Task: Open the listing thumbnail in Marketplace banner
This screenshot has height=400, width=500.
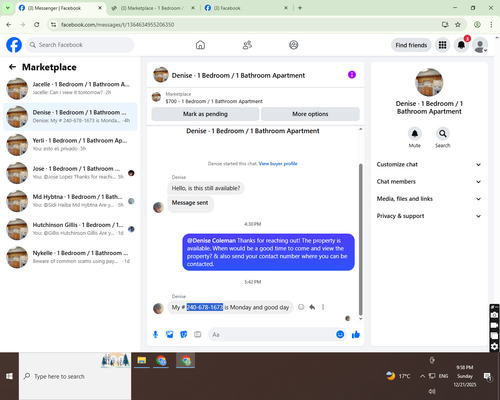Action: 156,97
